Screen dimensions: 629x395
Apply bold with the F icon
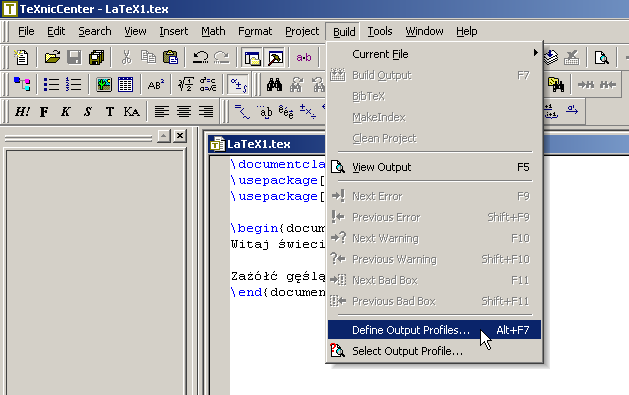coord(44,111)
